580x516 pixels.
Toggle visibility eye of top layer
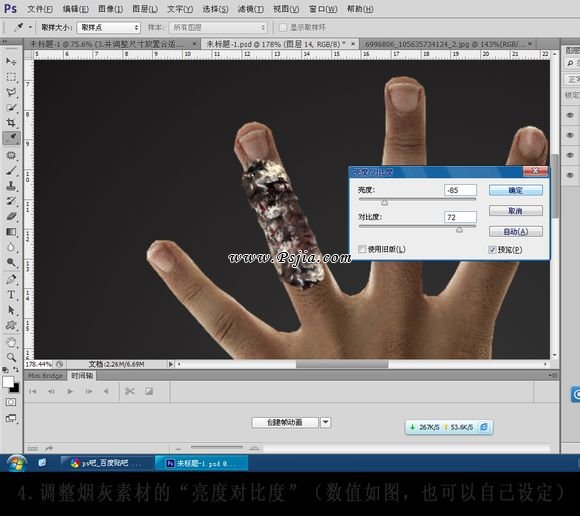pos(570,115)
